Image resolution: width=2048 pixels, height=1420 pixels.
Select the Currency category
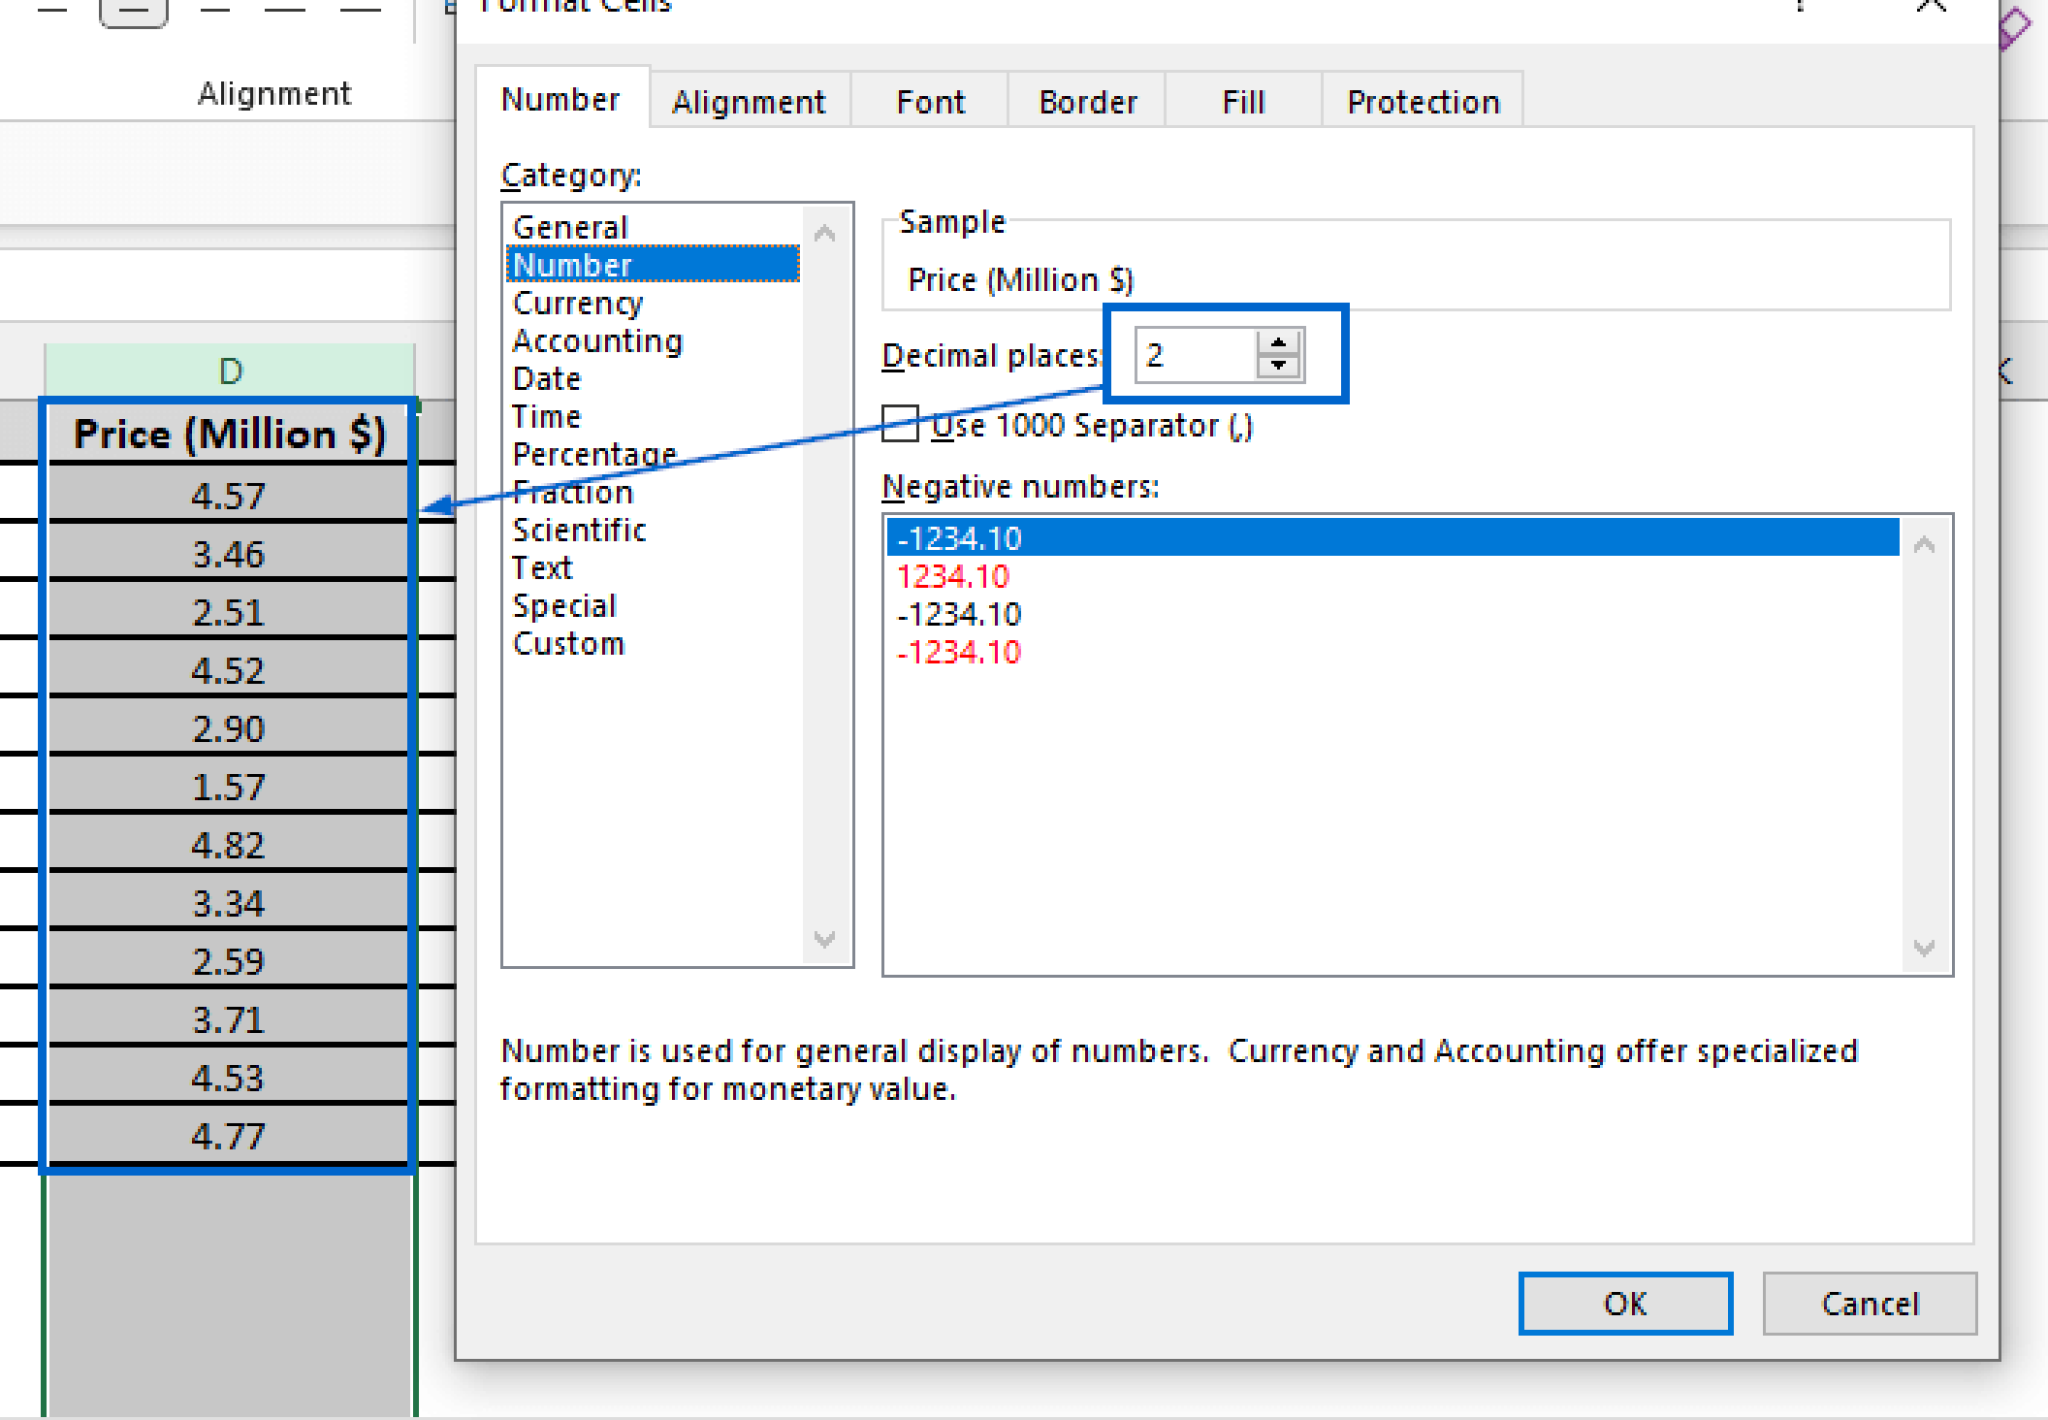point(578,303)
